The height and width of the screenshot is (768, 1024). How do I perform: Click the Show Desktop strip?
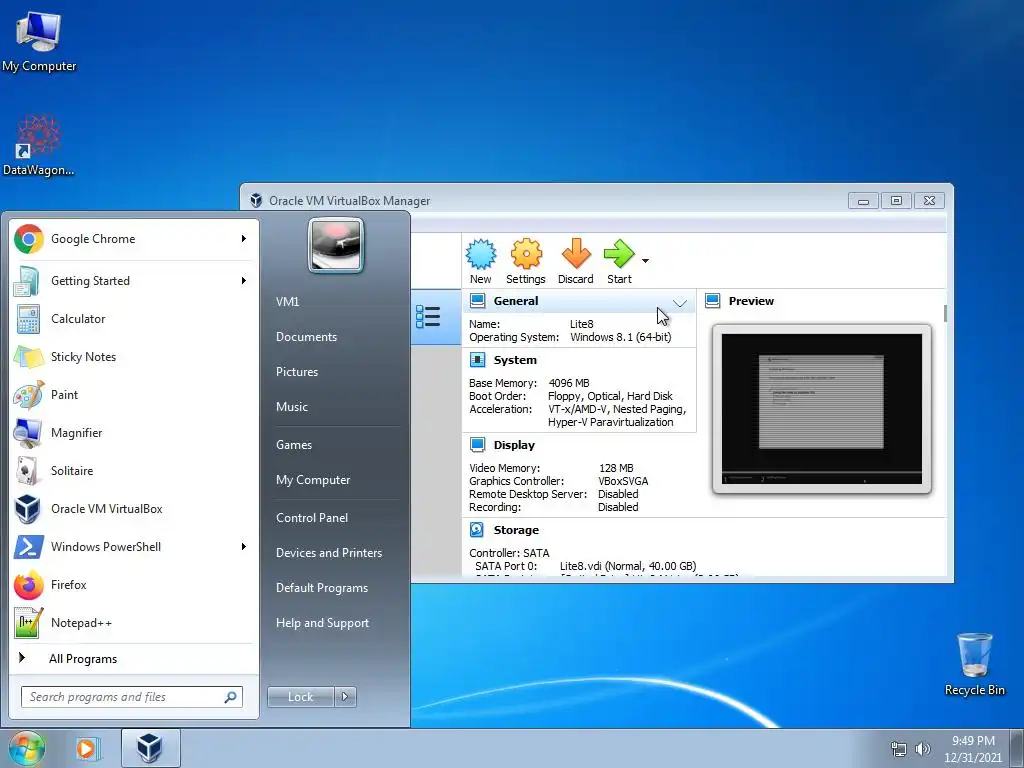coord(1017,748)
